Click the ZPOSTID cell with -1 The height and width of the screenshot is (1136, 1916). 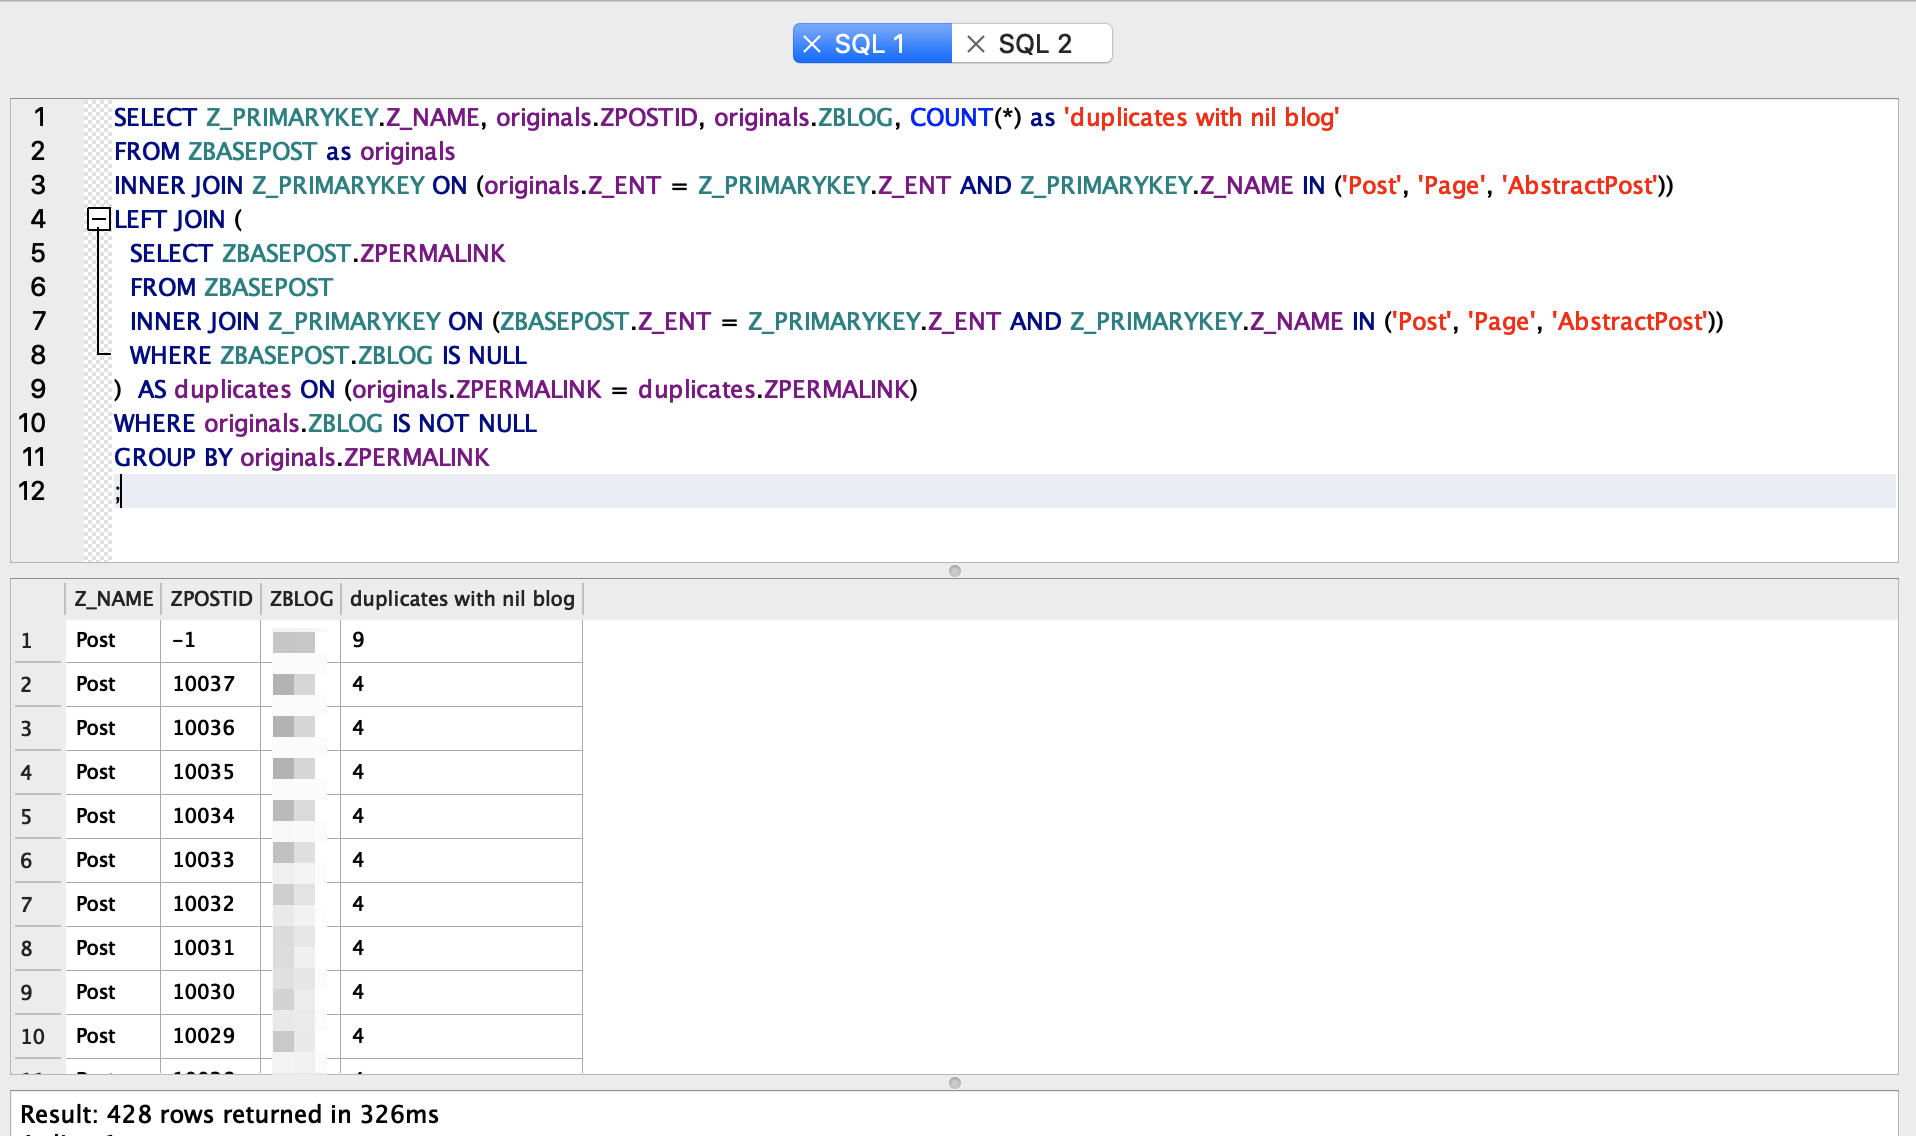point(210,640)
